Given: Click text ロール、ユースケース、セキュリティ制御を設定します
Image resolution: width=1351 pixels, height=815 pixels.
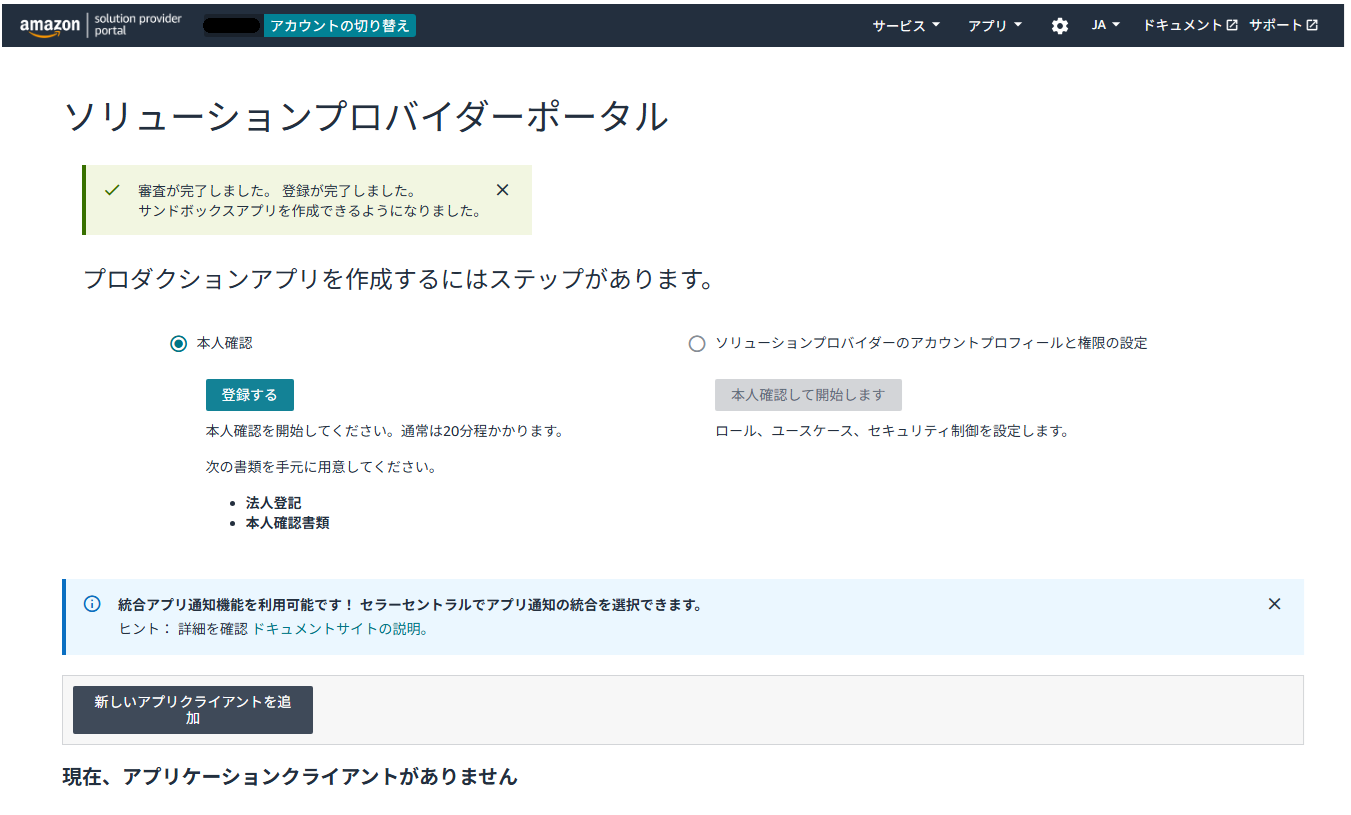Looking at the screenshot, I should [892, 432].
